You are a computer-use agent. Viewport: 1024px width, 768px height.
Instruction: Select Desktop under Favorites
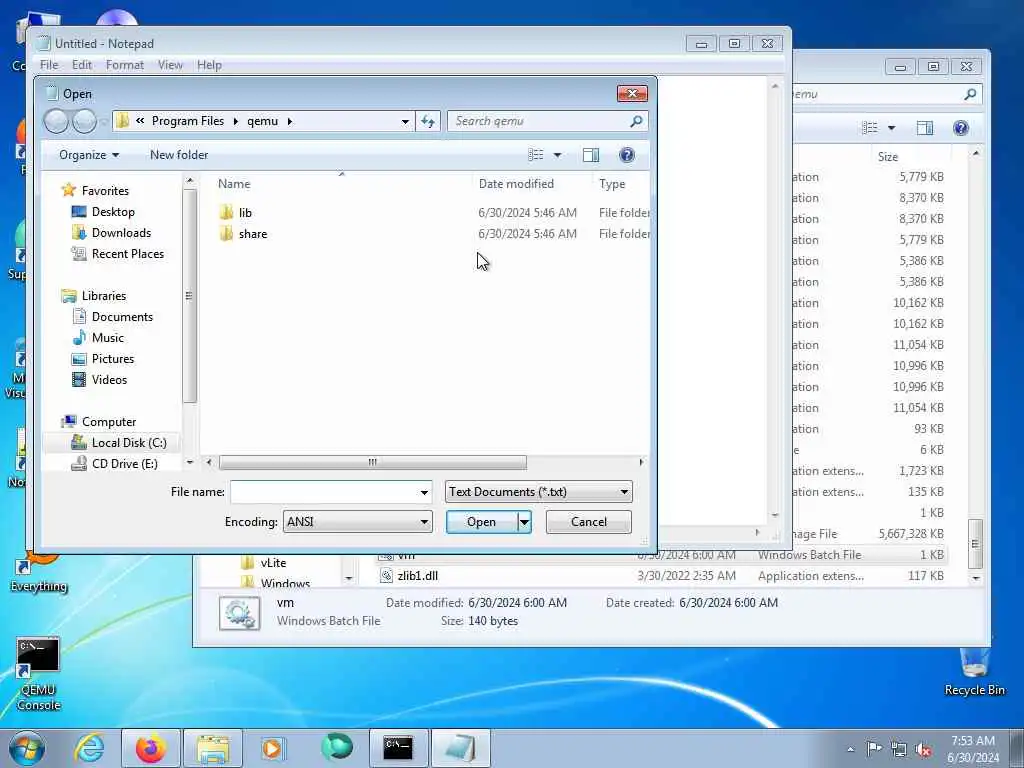(x=113, y=212)
